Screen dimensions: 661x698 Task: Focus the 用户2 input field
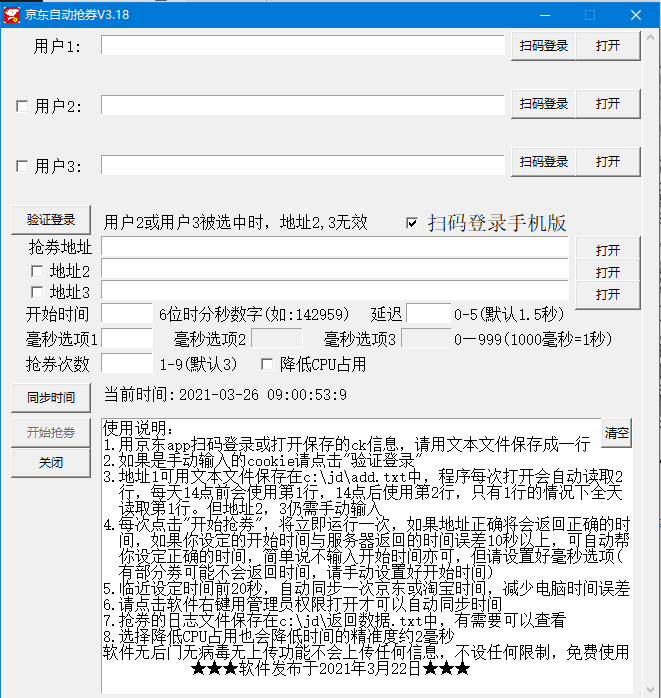click(303, 105)
